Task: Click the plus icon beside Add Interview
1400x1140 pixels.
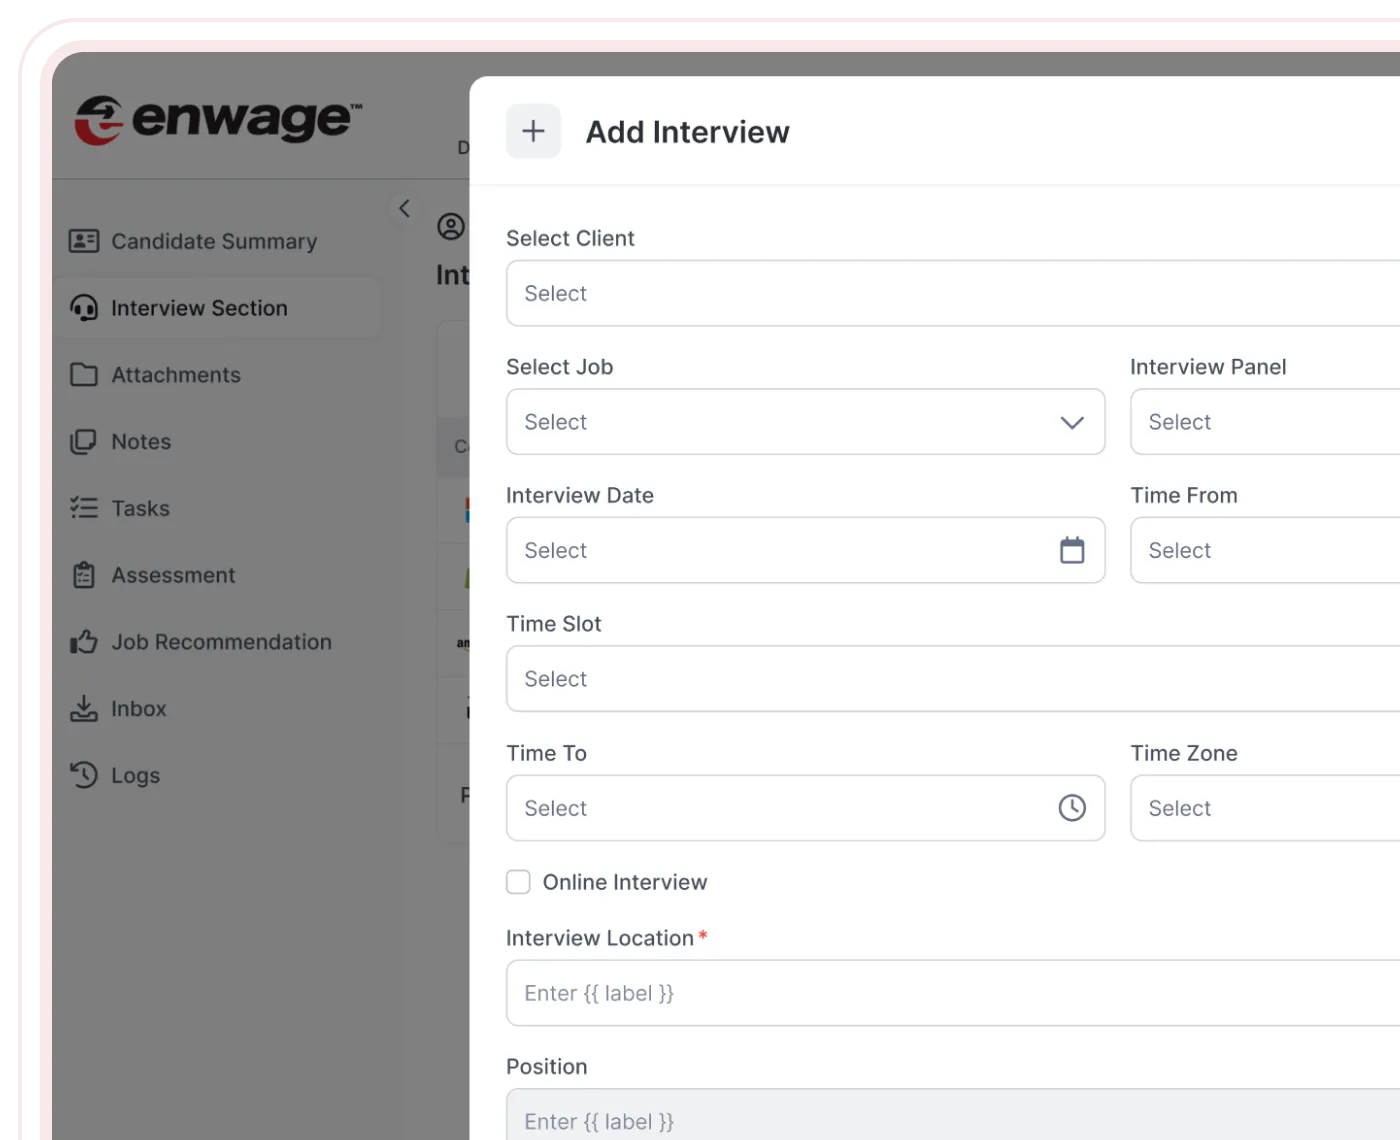Action: click(x=533, y=131)
